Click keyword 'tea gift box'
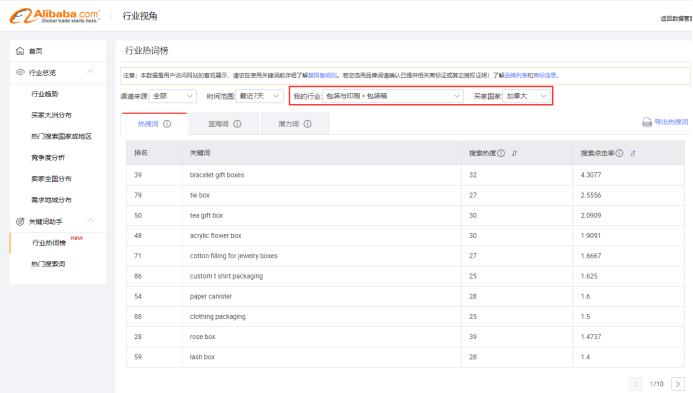 click(206, 216)
